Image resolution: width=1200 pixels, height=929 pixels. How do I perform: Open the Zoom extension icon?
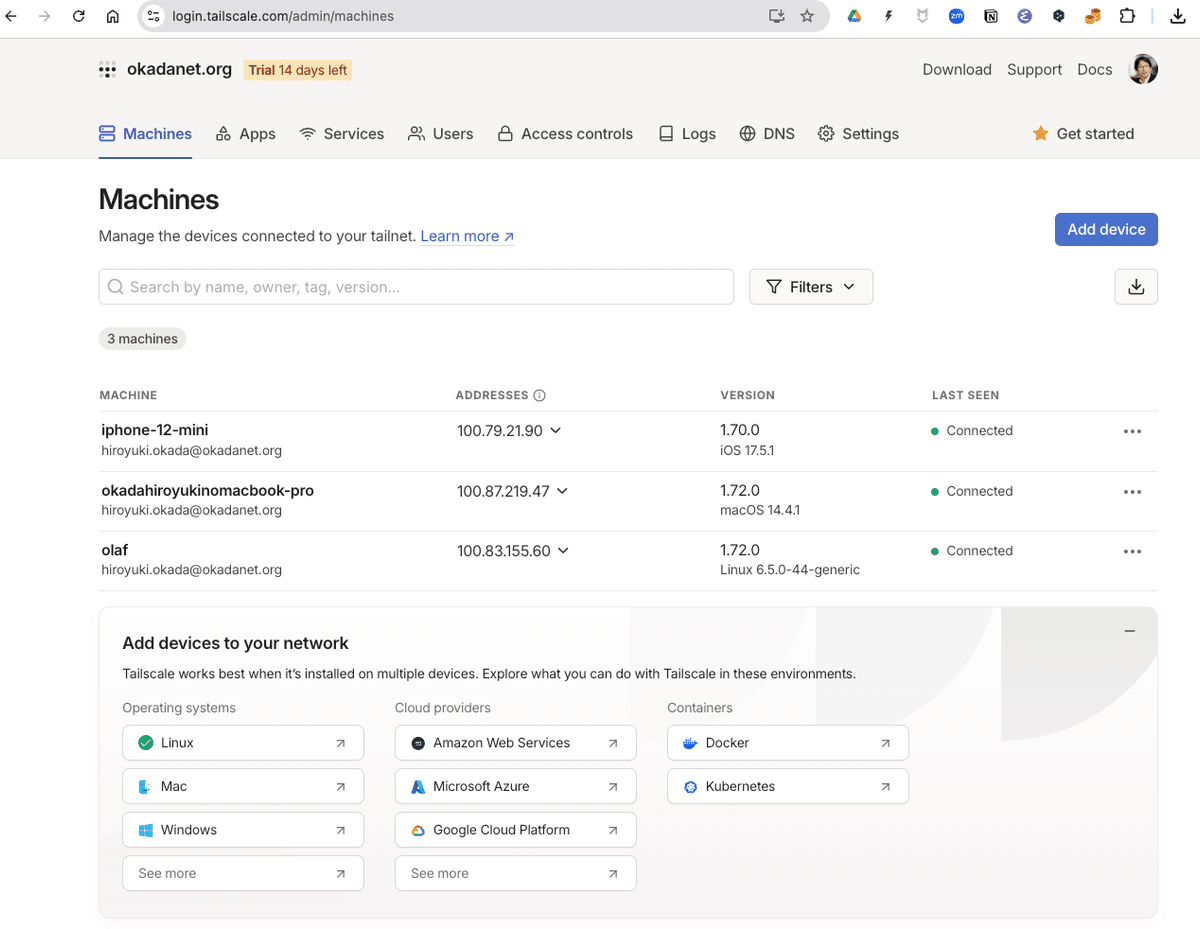[x=956, y=16]
